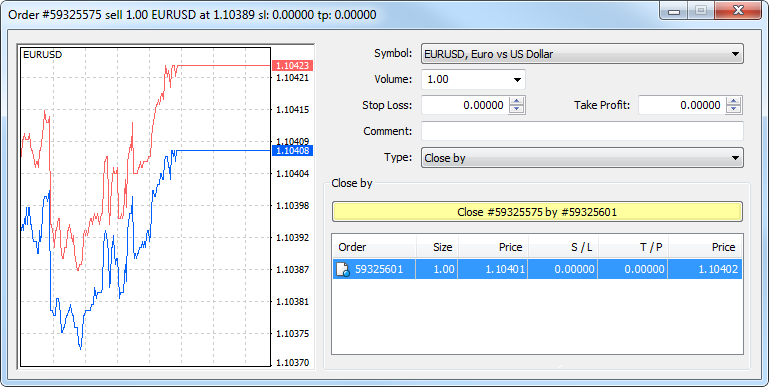Image resolution: width=769 pixels, height=387 pixels.
Task: Click the red ask price label 1.10423
Action: [x=292, y=66]
